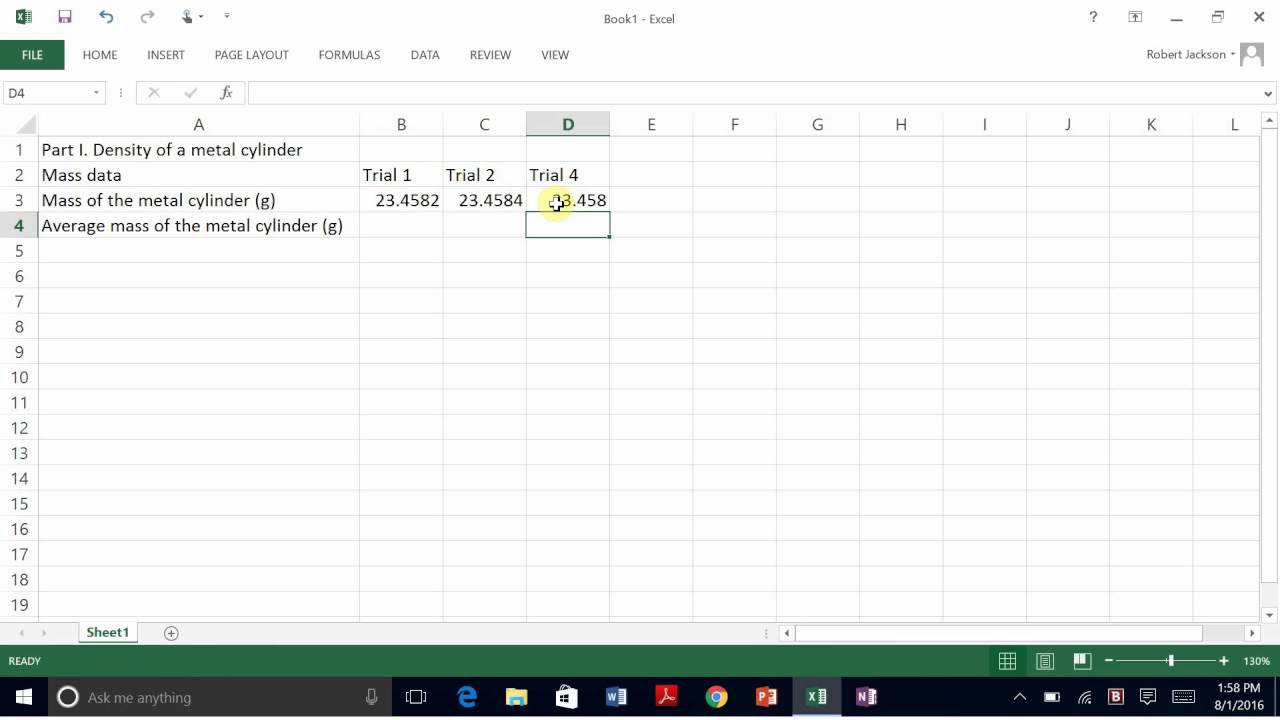Open Word from the Windows taskbar
Viewport: 1280px width, 720px height.
point(616,697)
